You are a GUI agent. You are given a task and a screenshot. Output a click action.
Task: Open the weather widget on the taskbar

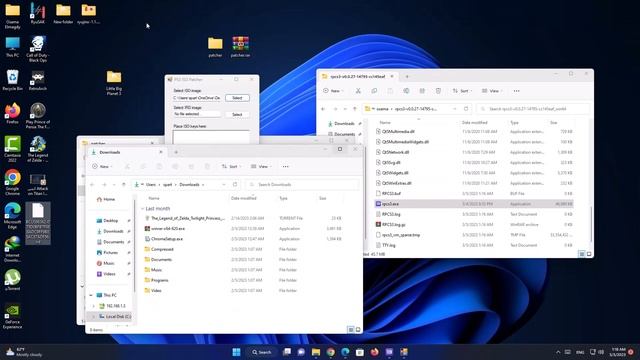24,352
